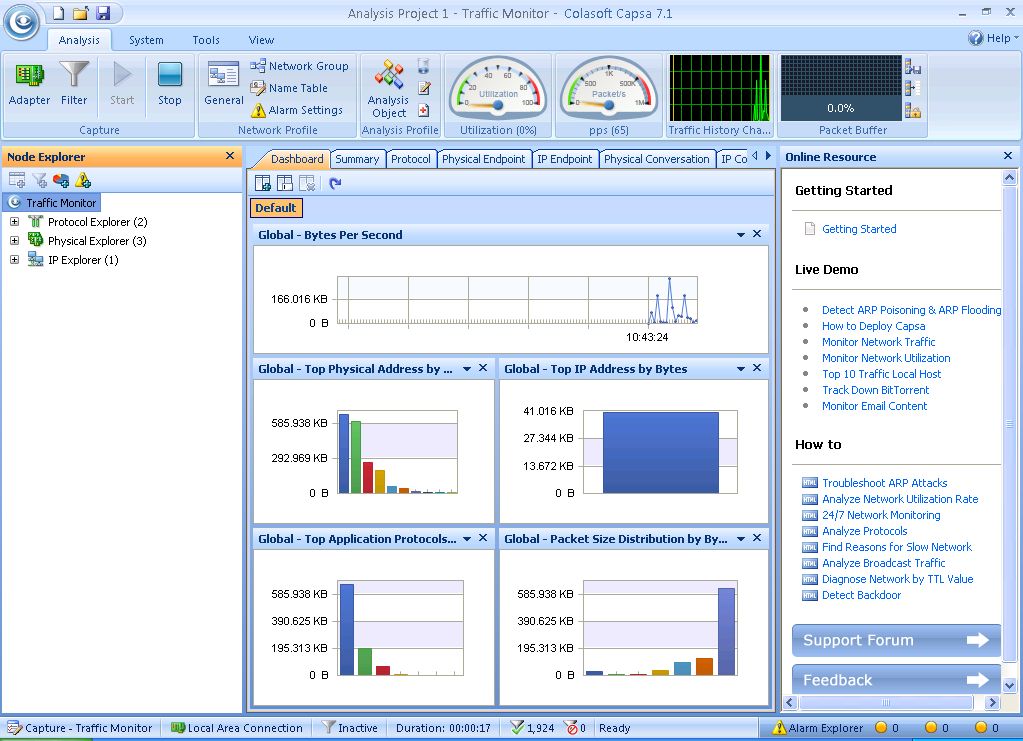Click the Packet Buffer lock icon

[x=913, y=110]
